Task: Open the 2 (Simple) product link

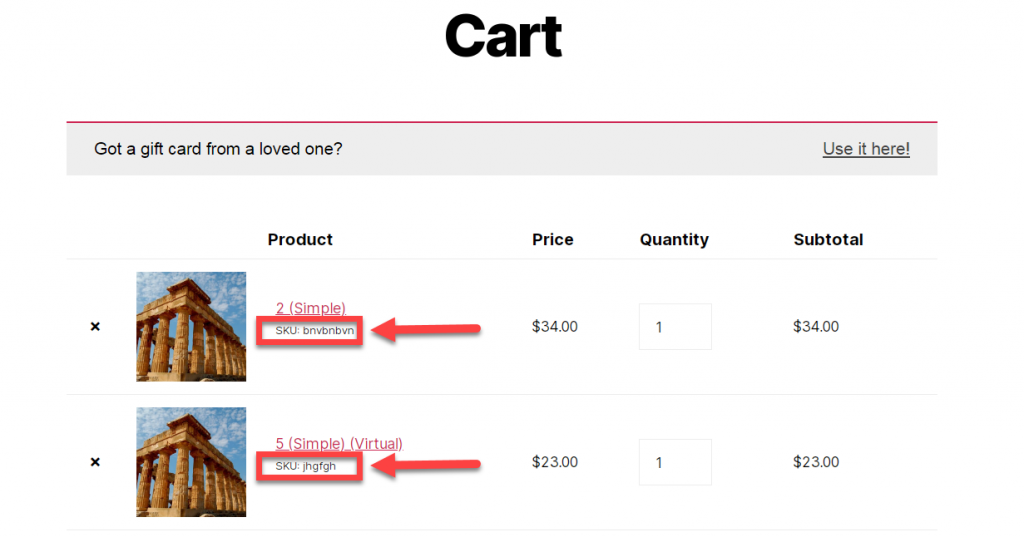Action: 311,308
